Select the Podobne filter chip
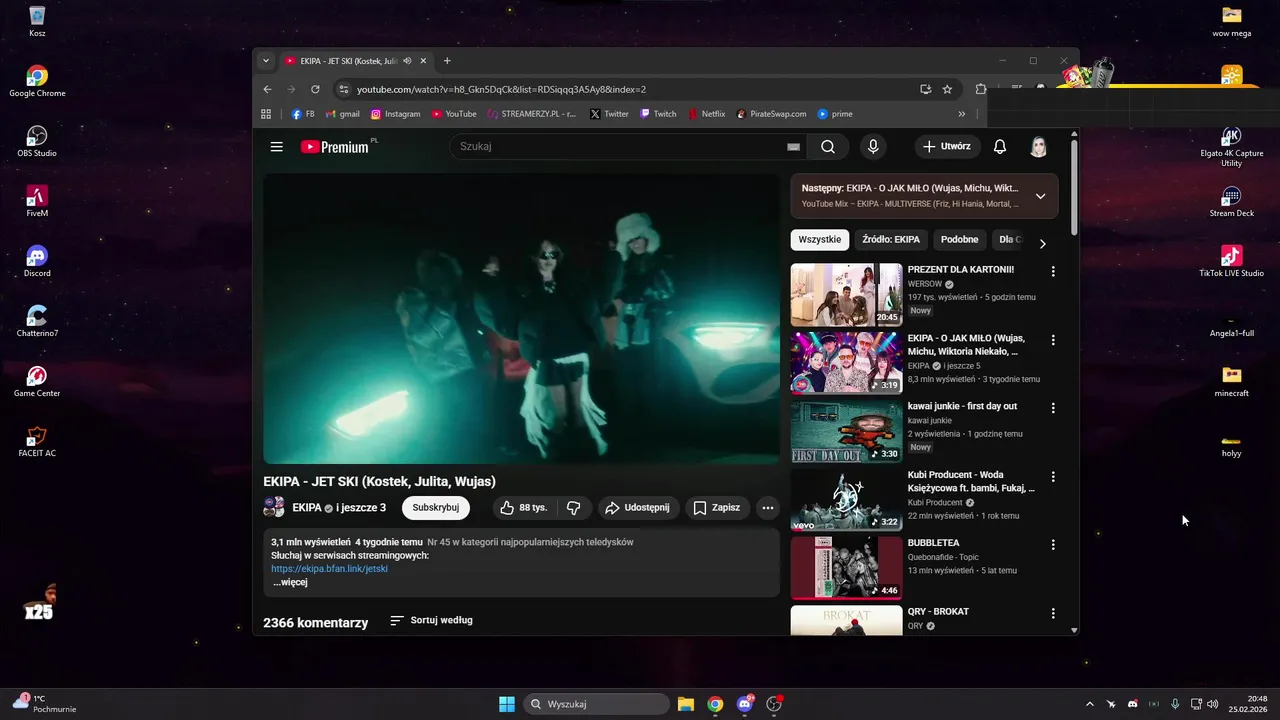Viewport: 1280px width, 720px height. point(960,240)
